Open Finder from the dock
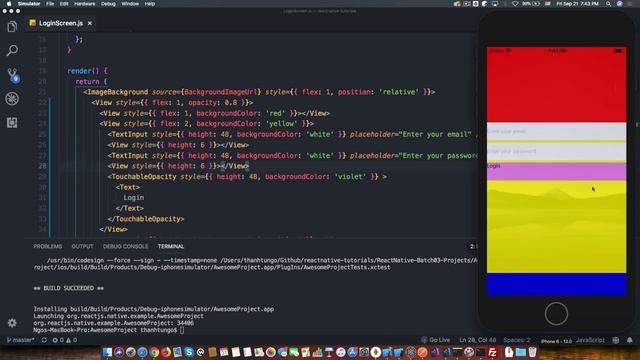Screen dimensions: 640x360 click(x=107, y=352)
